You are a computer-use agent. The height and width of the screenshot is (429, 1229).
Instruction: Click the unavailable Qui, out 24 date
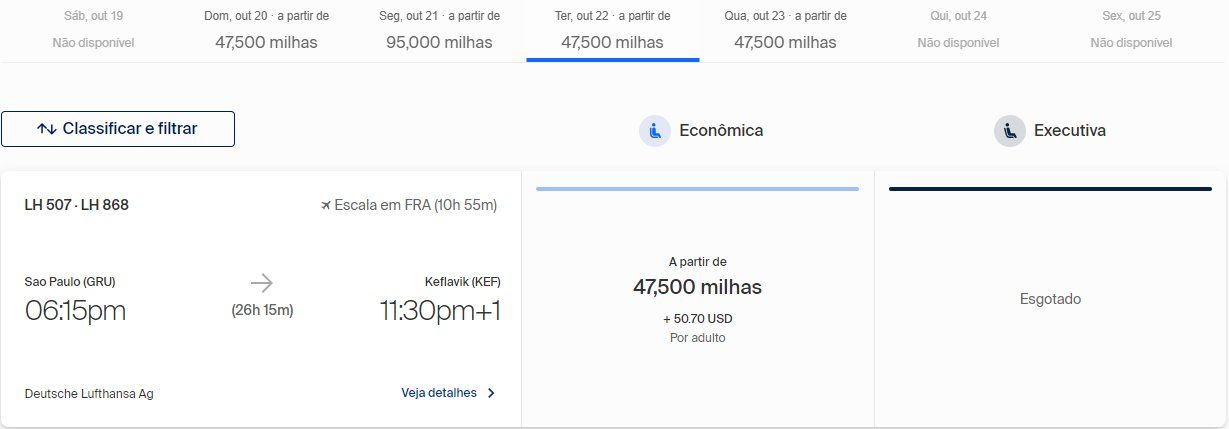pyautogui.click(x=958, y=30)
